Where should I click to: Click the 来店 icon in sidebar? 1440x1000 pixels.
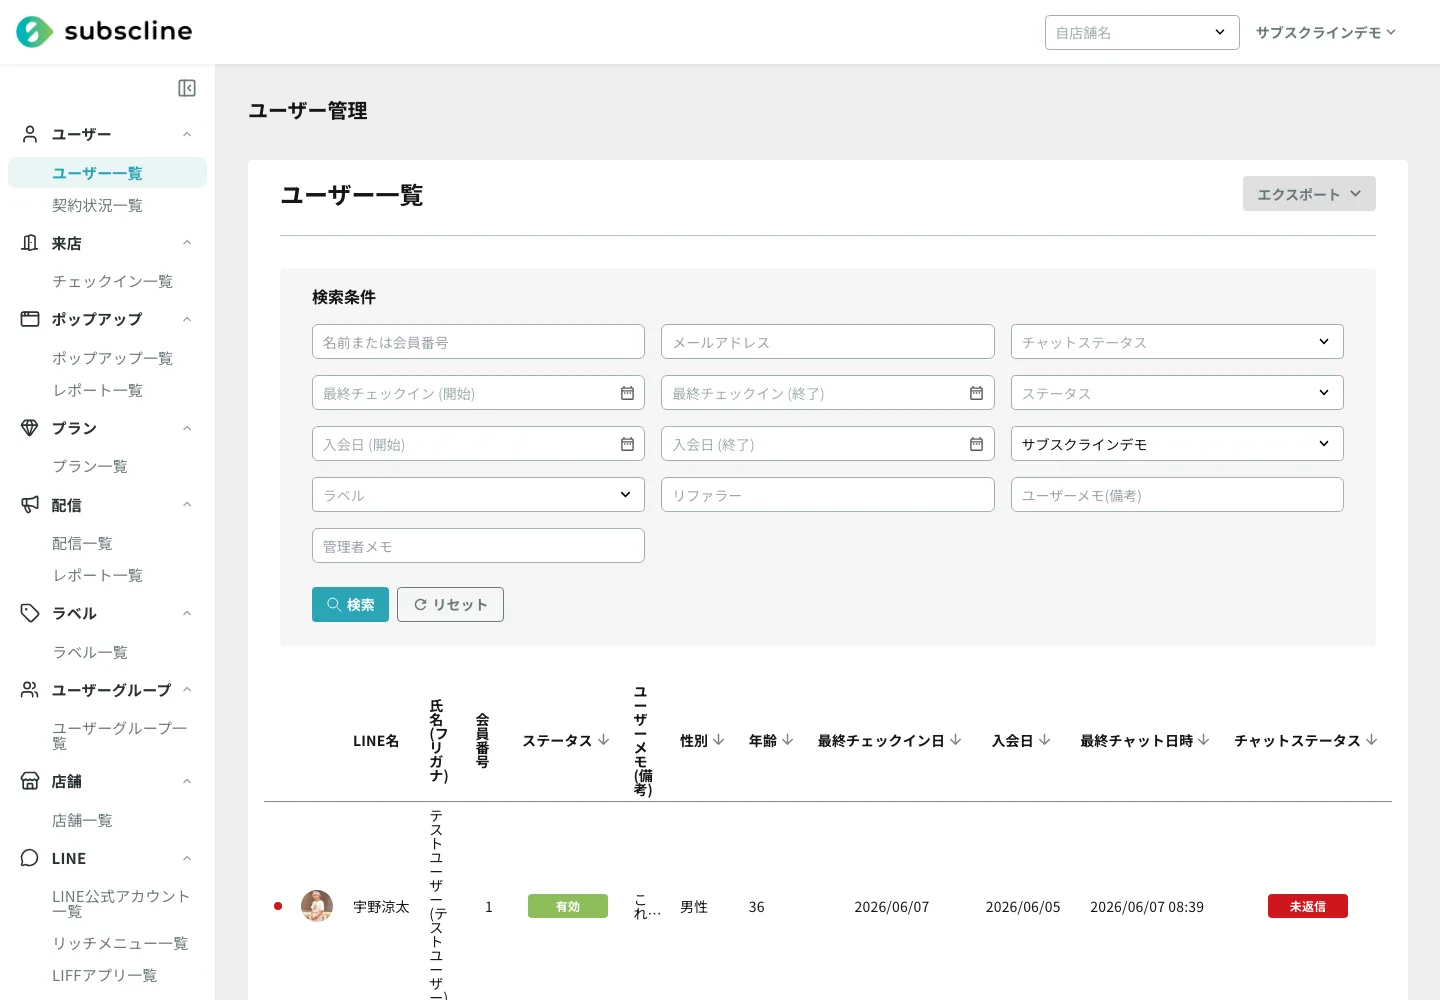[30, 243]
